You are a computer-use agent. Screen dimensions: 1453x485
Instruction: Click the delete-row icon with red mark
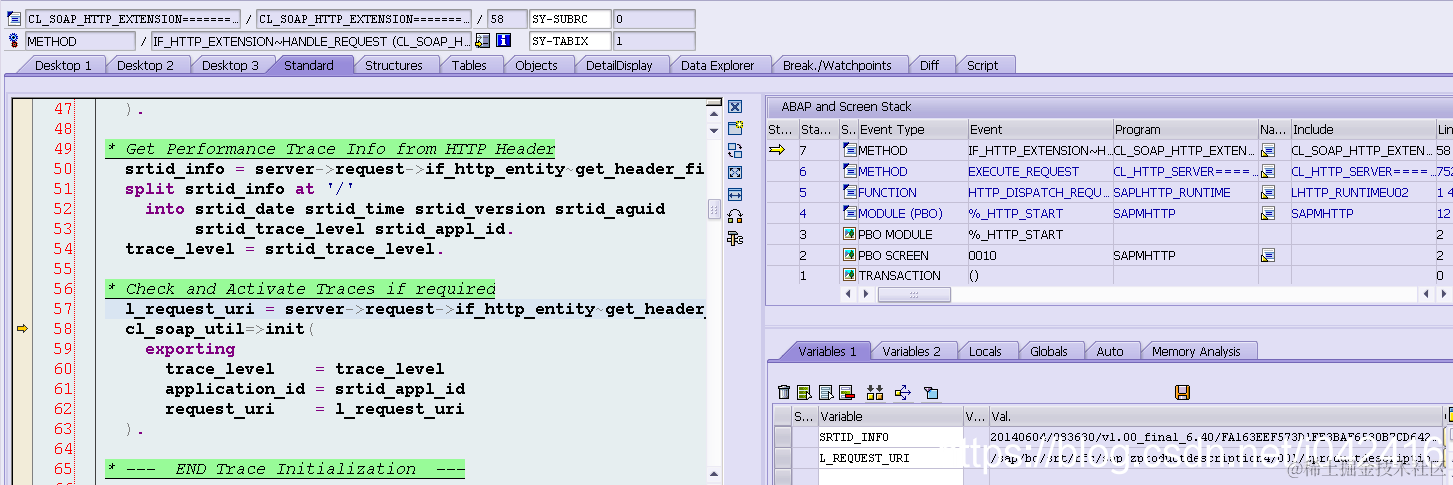846,393
